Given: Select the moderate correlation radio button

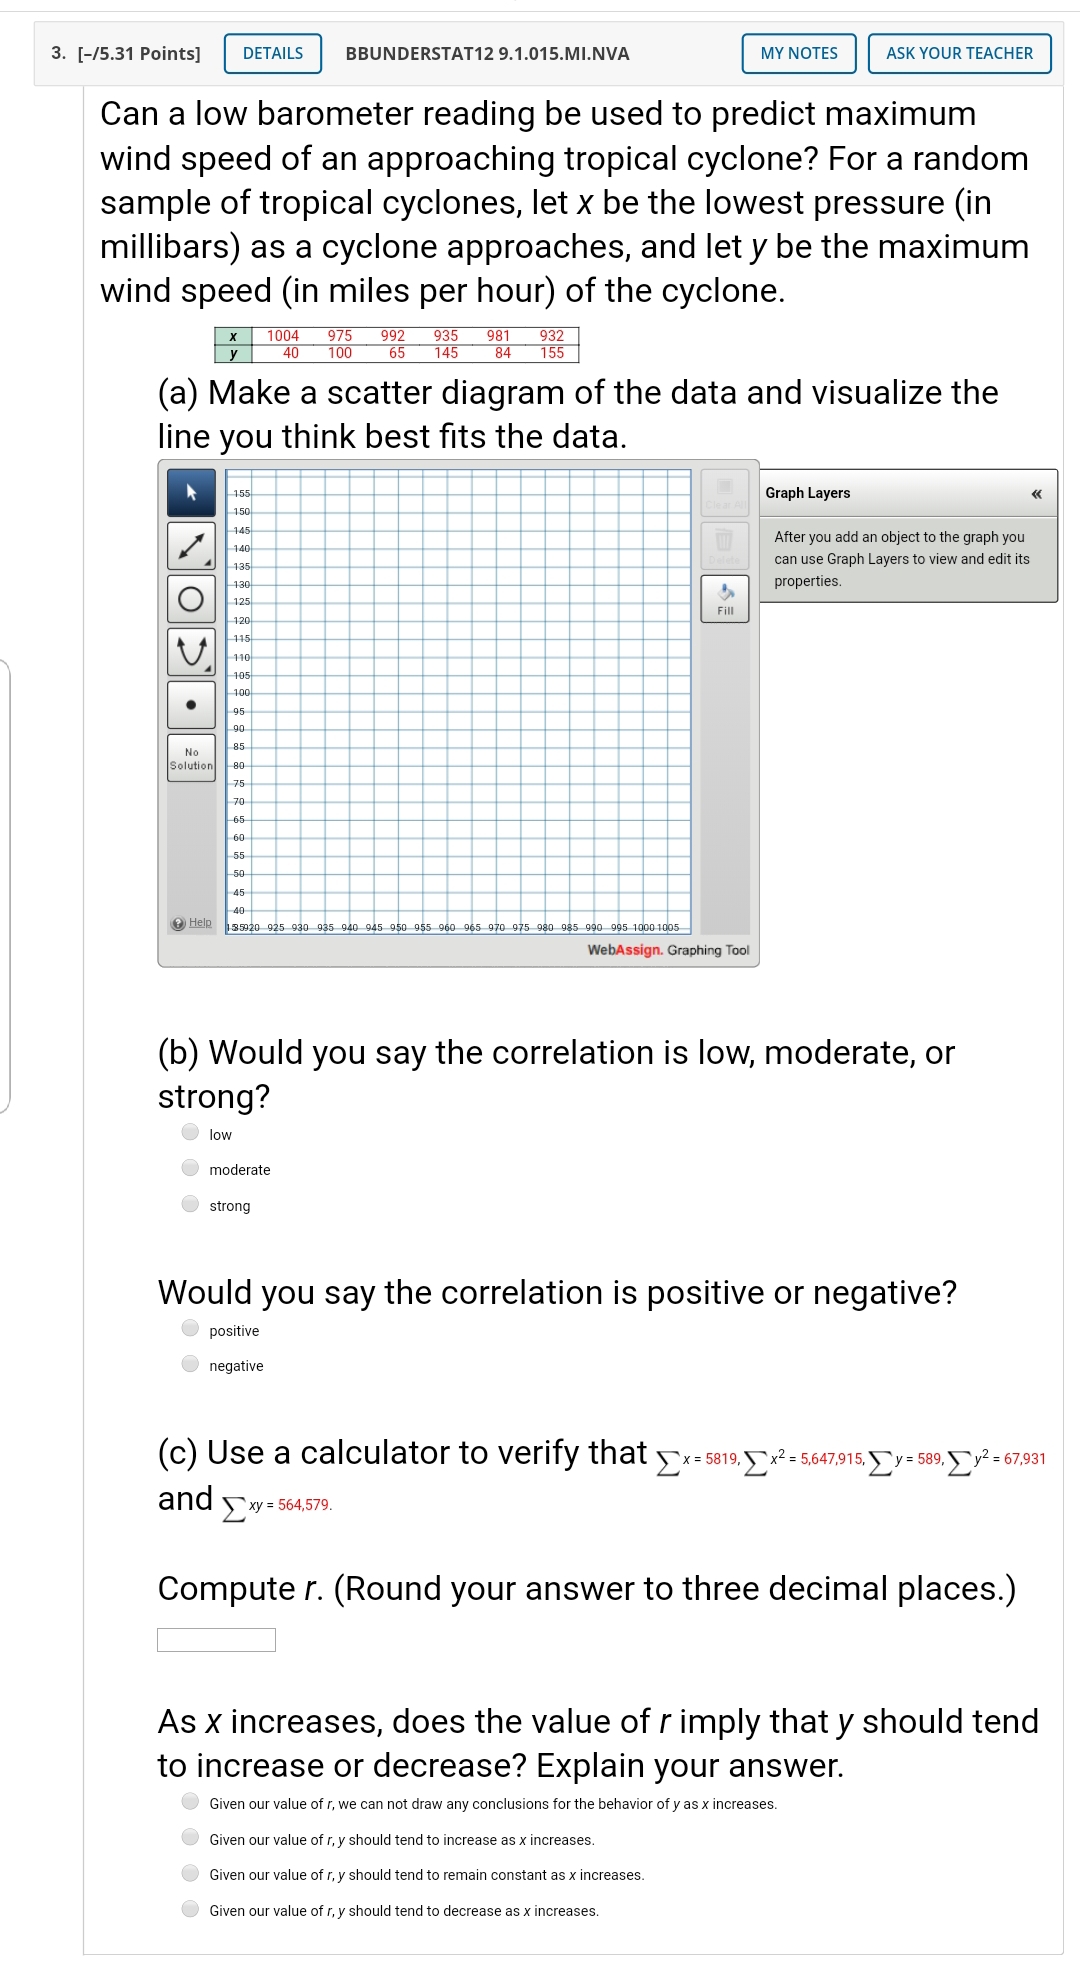Looking at the screenshot, I should tap(189, 1169).
